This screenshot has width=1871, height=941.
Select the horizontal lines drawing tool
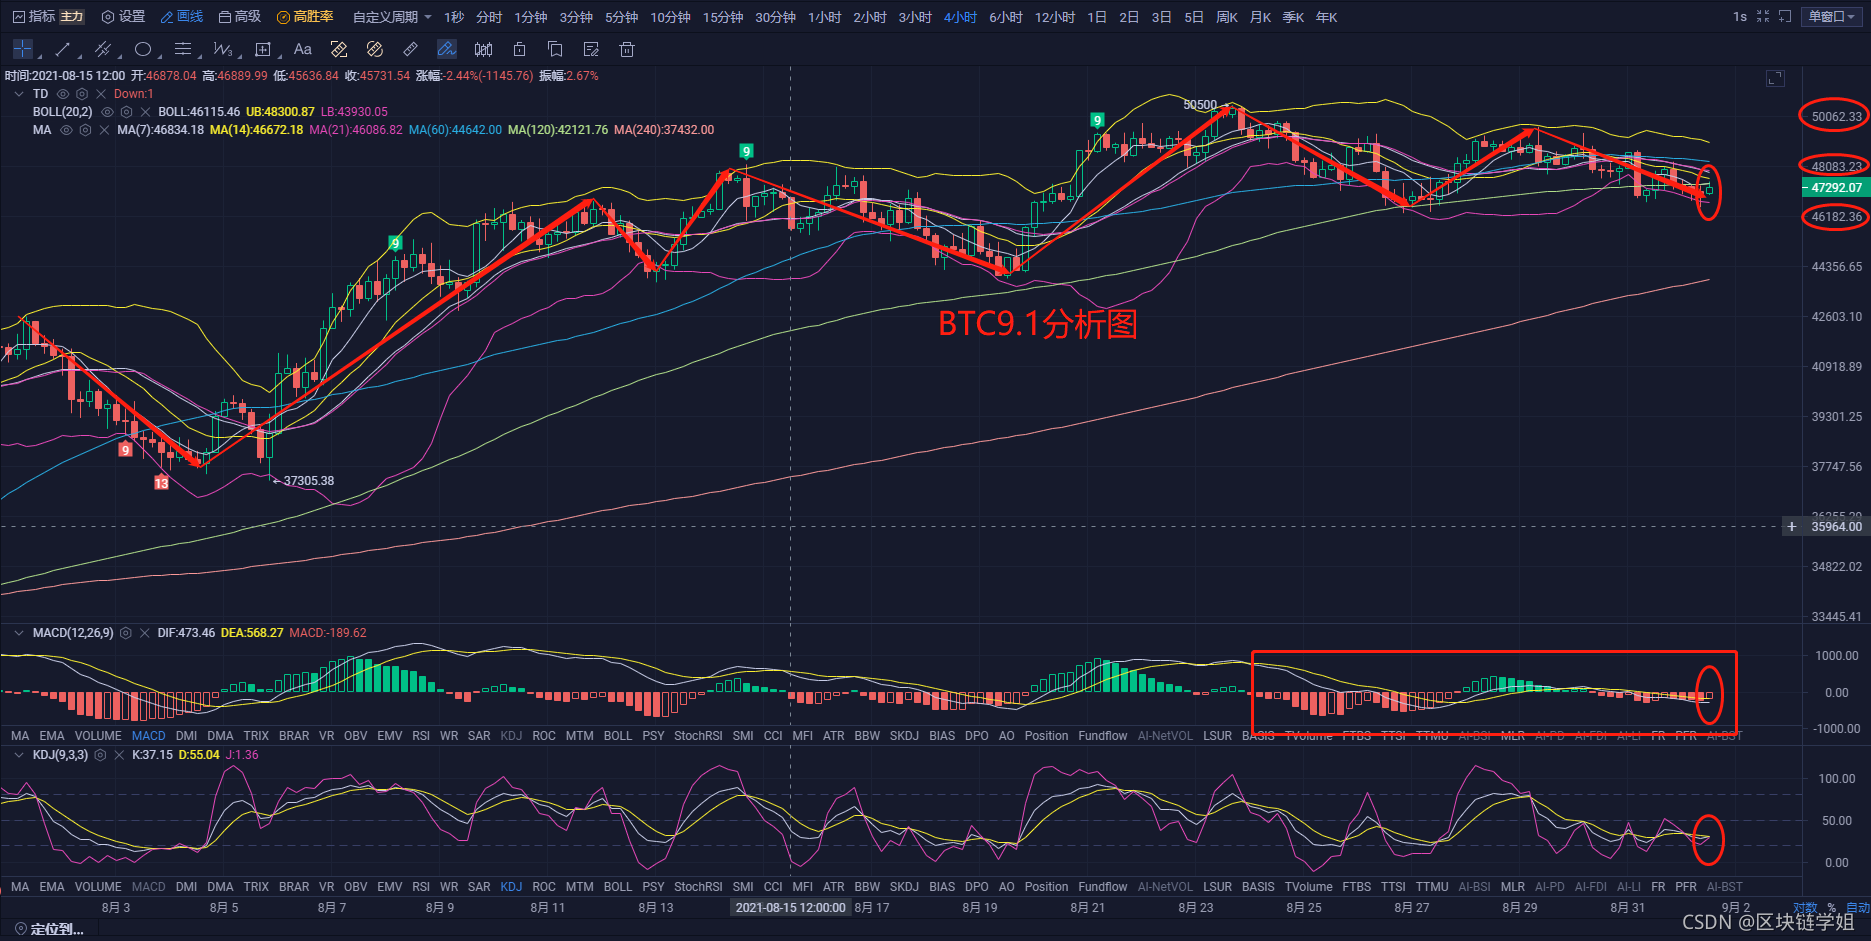point(183,49)
